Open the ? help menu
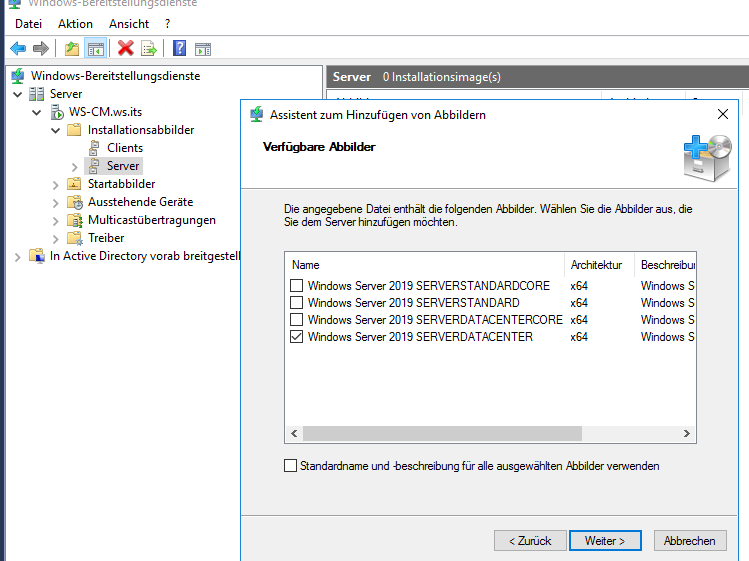 (x=167, y=24)
